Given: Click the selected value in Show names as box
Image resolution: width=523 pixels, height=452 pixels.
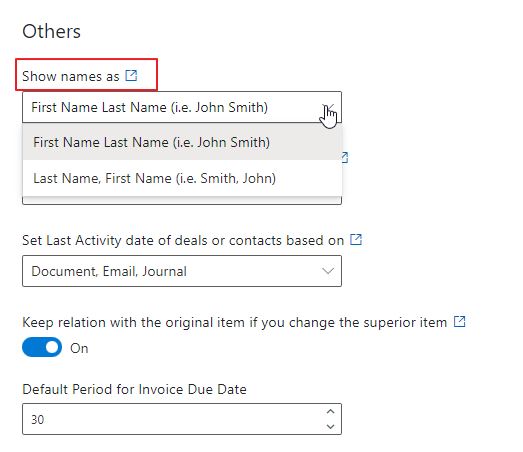Looking at the screenshot, I should 149,107.
